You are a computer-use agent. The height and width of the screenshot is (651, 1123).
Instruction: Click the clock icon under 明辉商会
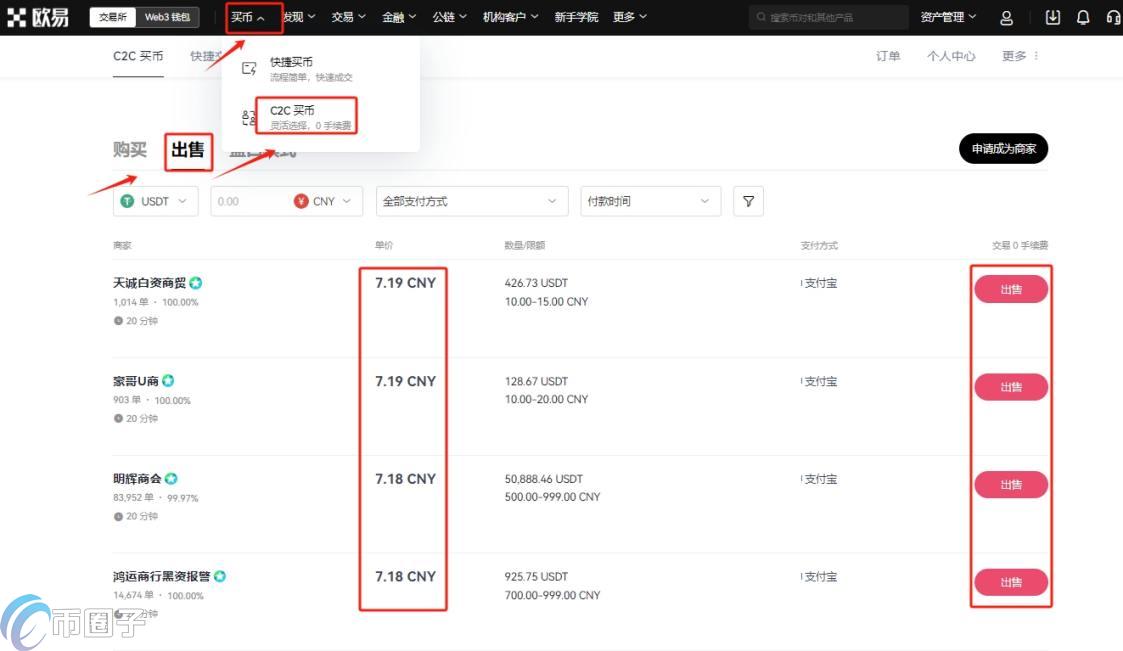tap(118, 516)
